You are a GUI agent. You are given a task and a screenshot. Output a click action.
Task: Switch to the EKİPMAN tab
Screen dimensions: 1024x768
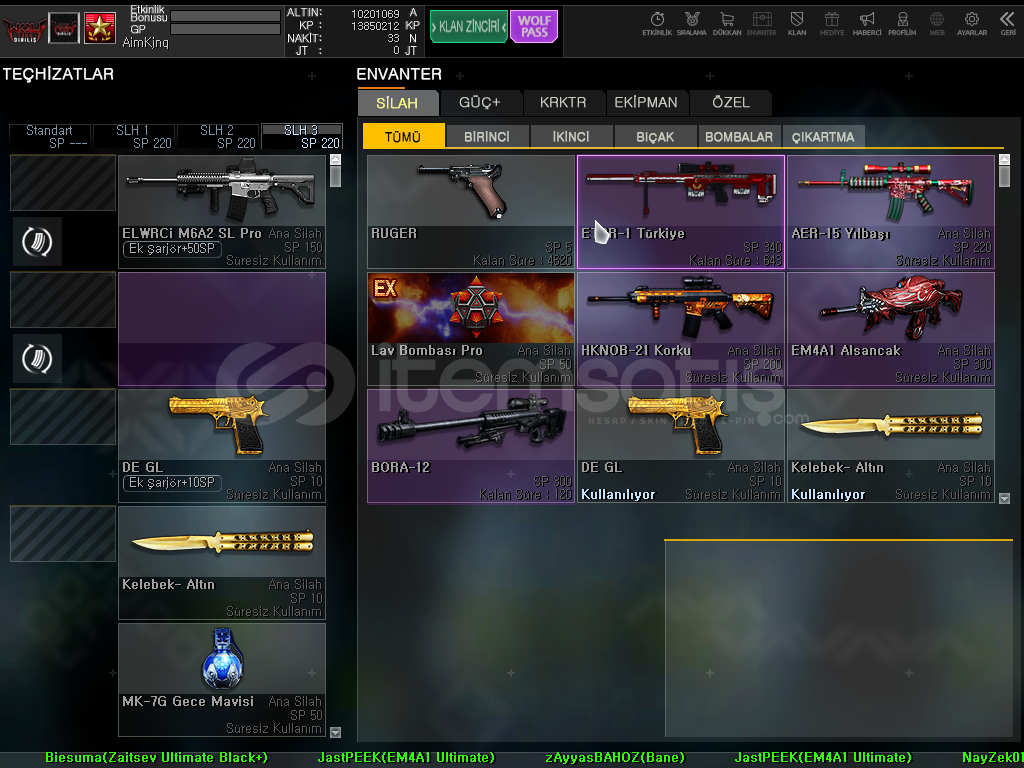(x=646, y=103)
